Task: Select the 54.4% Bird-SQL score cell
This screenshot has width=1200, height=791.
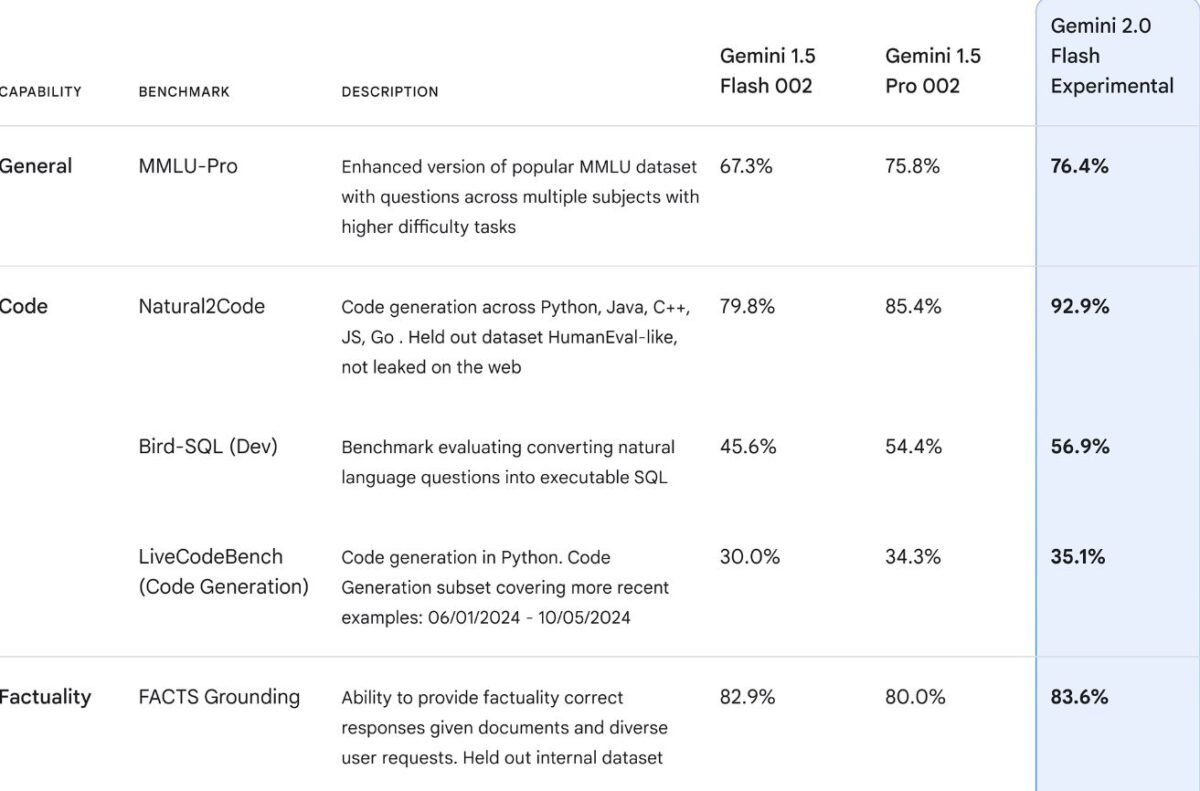Action: pos(913,446)
